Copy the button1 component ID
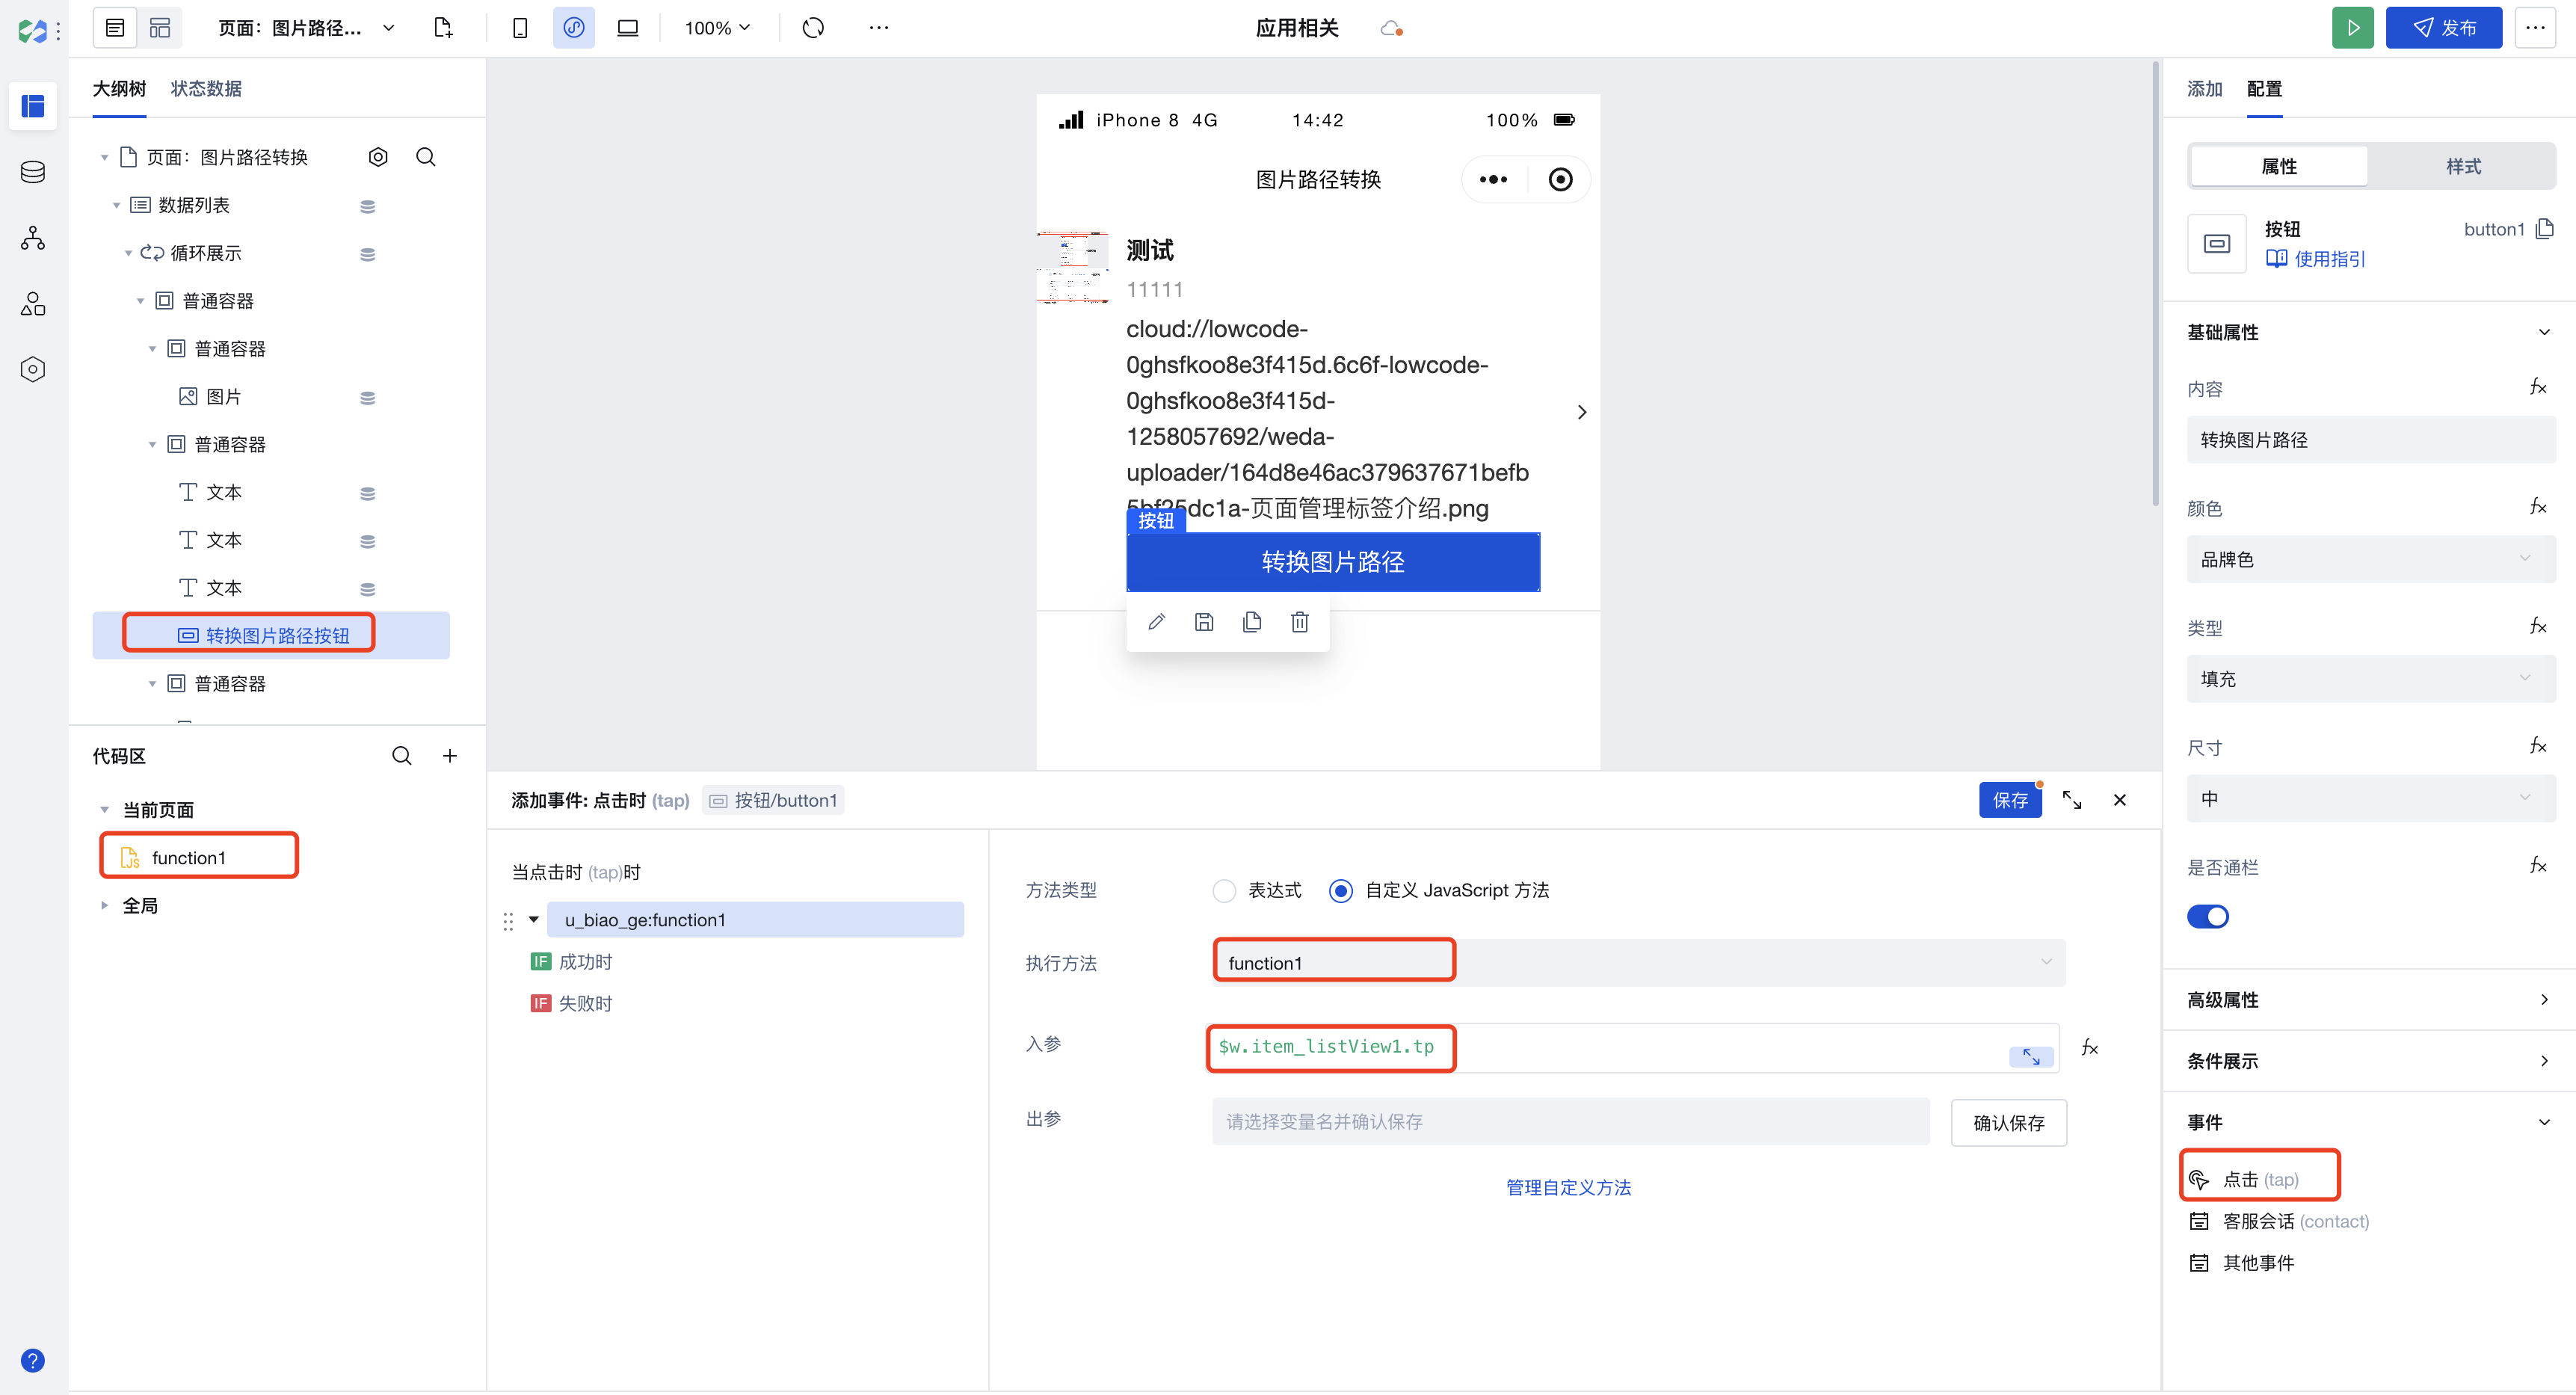The height and width of the screenshot is (1395, 2576). pos(2546,229)
